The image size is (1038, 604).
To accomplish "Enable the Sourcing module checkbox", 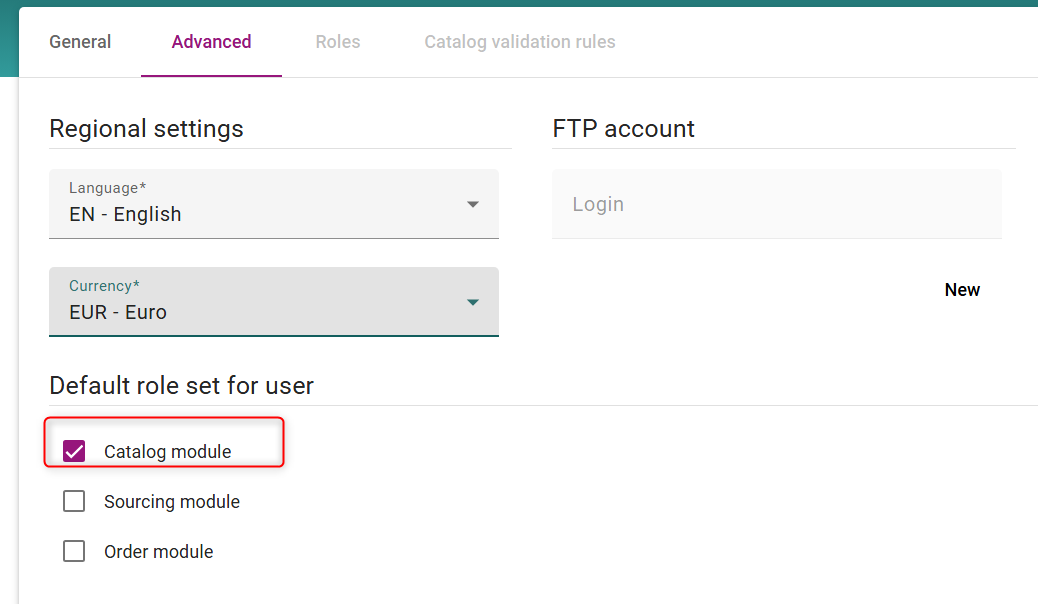I will pyautogui.click(x=74, y=501).
